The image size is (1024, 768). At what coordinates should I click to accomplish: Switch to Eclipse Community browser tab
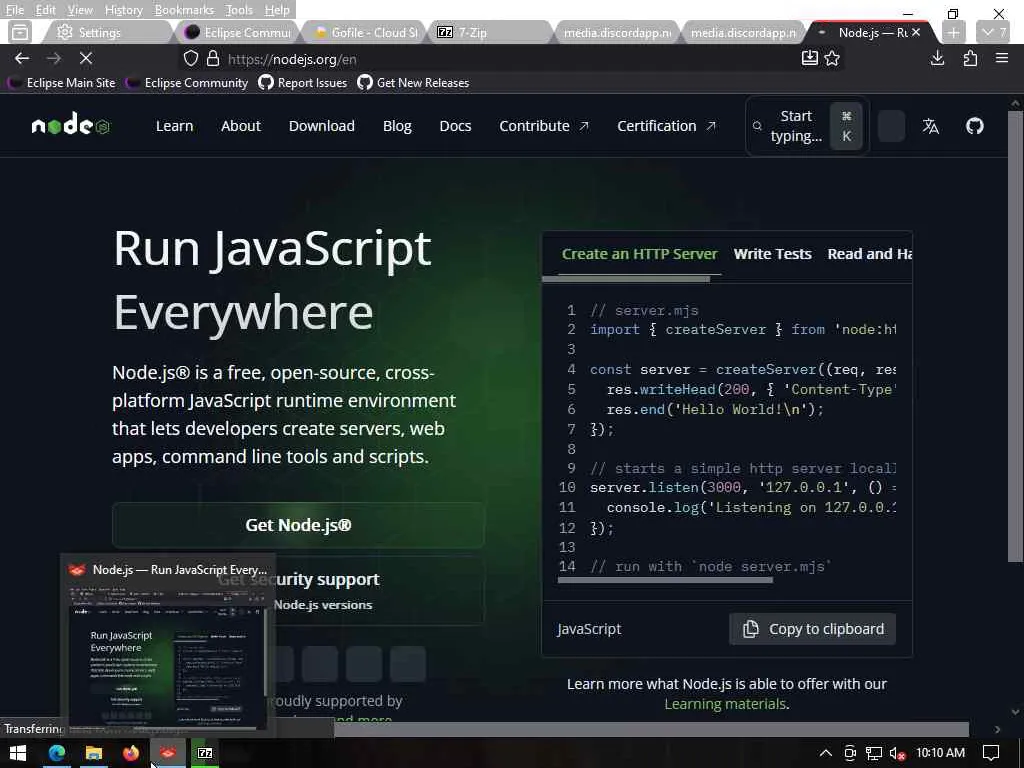click(x=236, y=32)
